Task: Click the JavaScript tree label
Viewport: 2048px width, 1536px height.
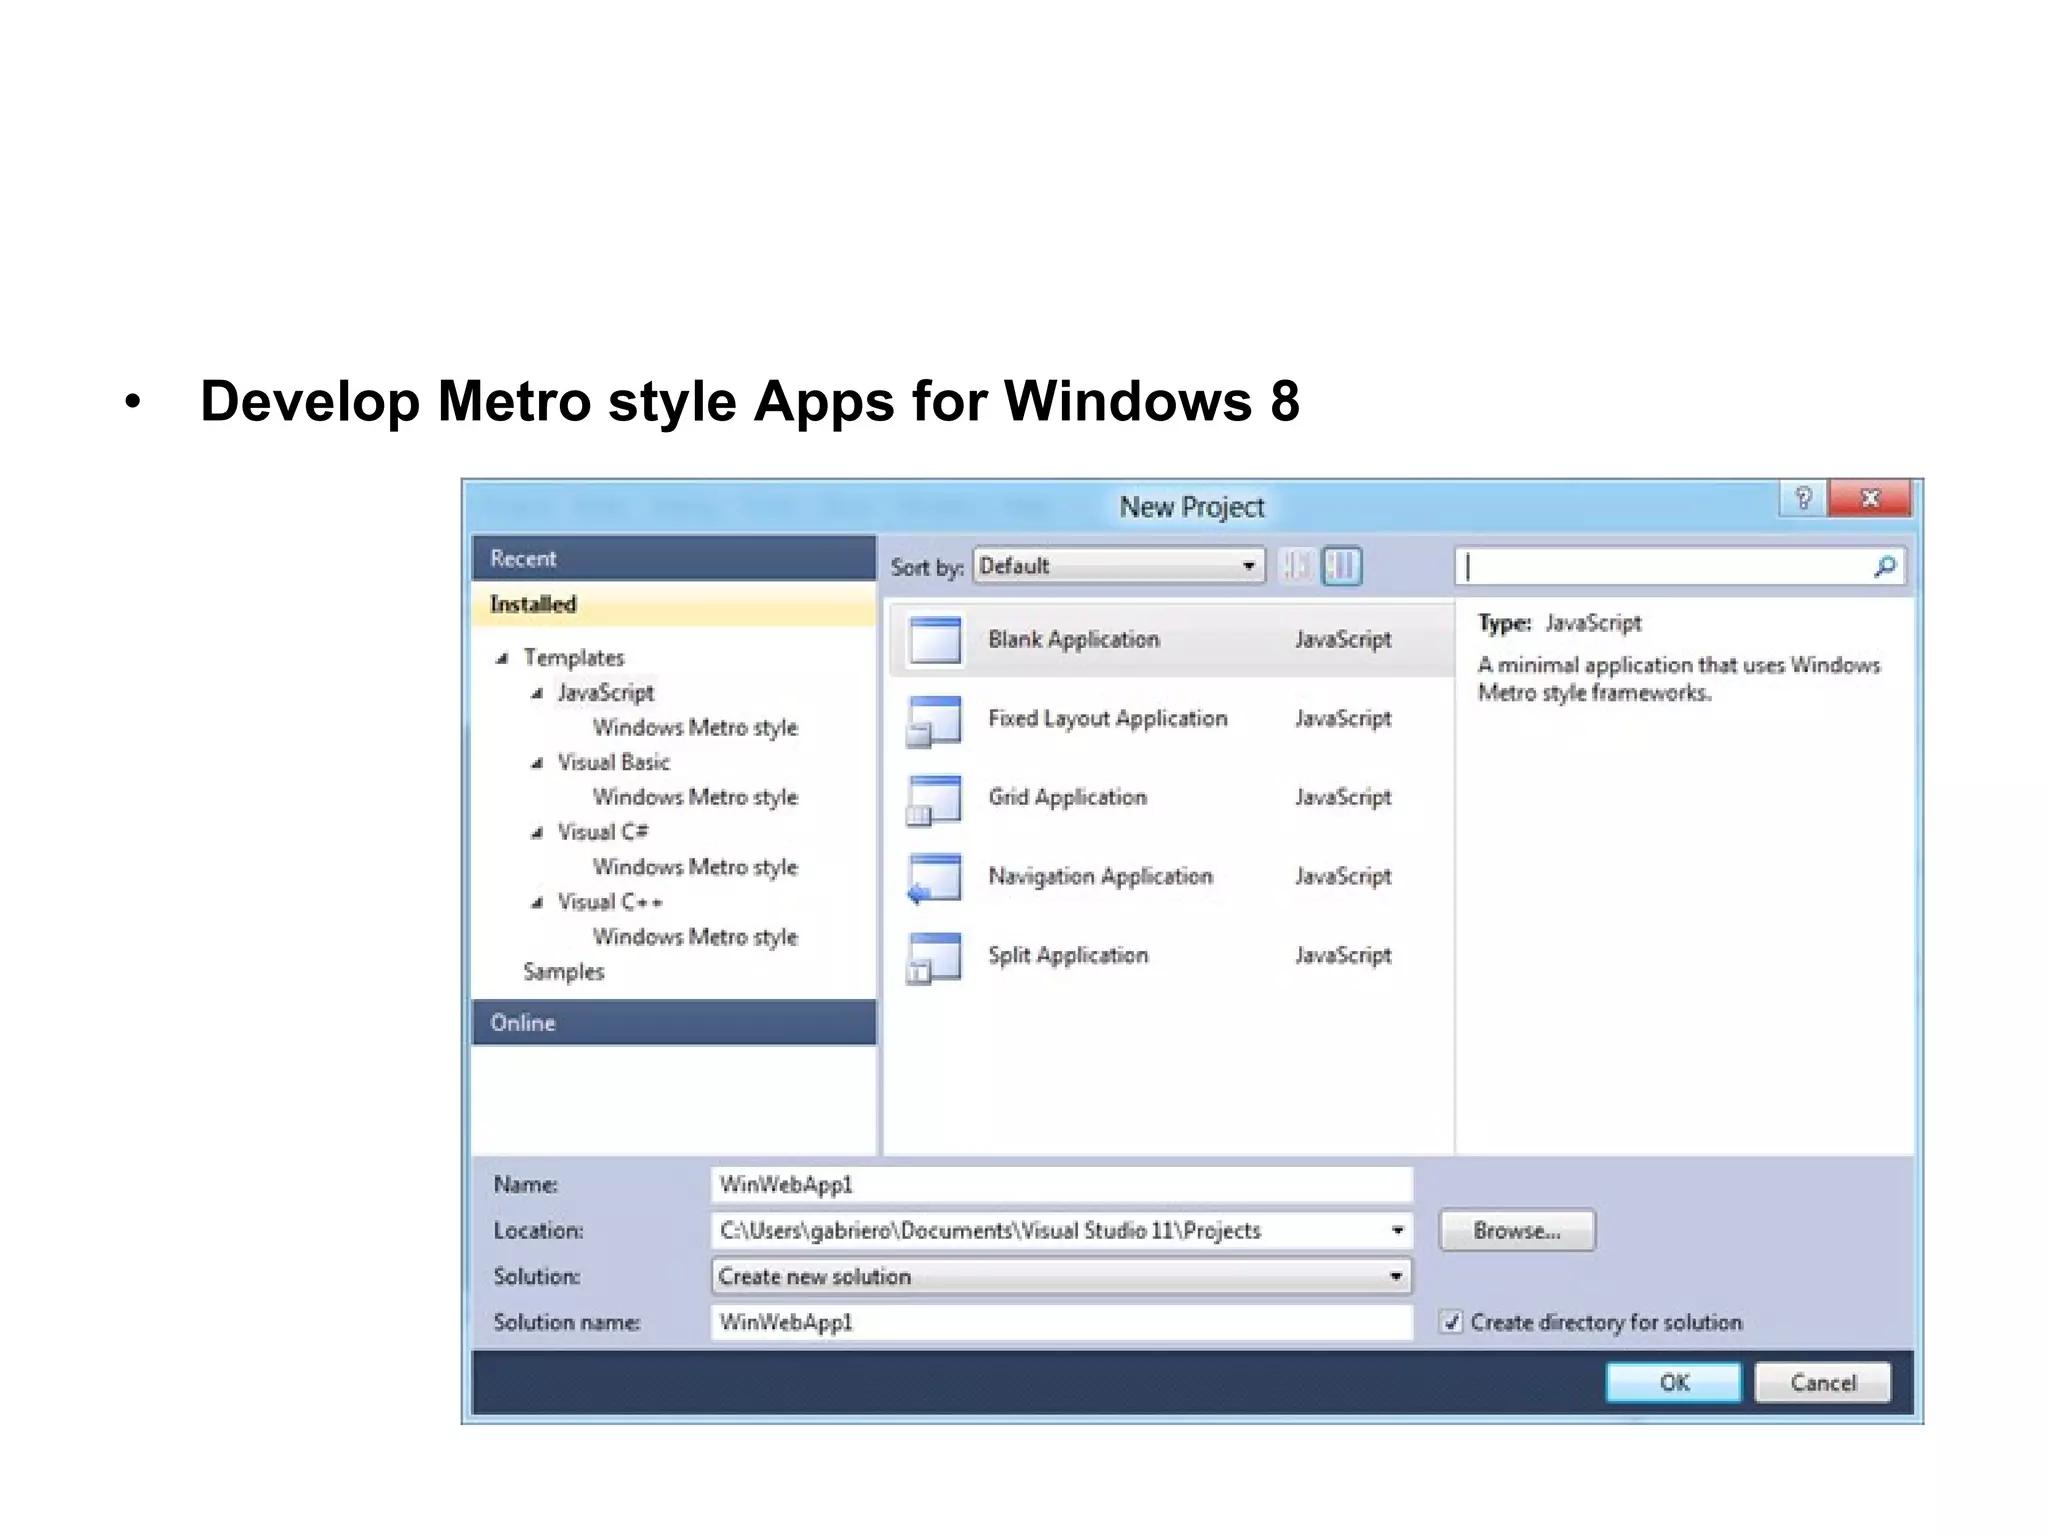Action: click(x=605, y=692)
